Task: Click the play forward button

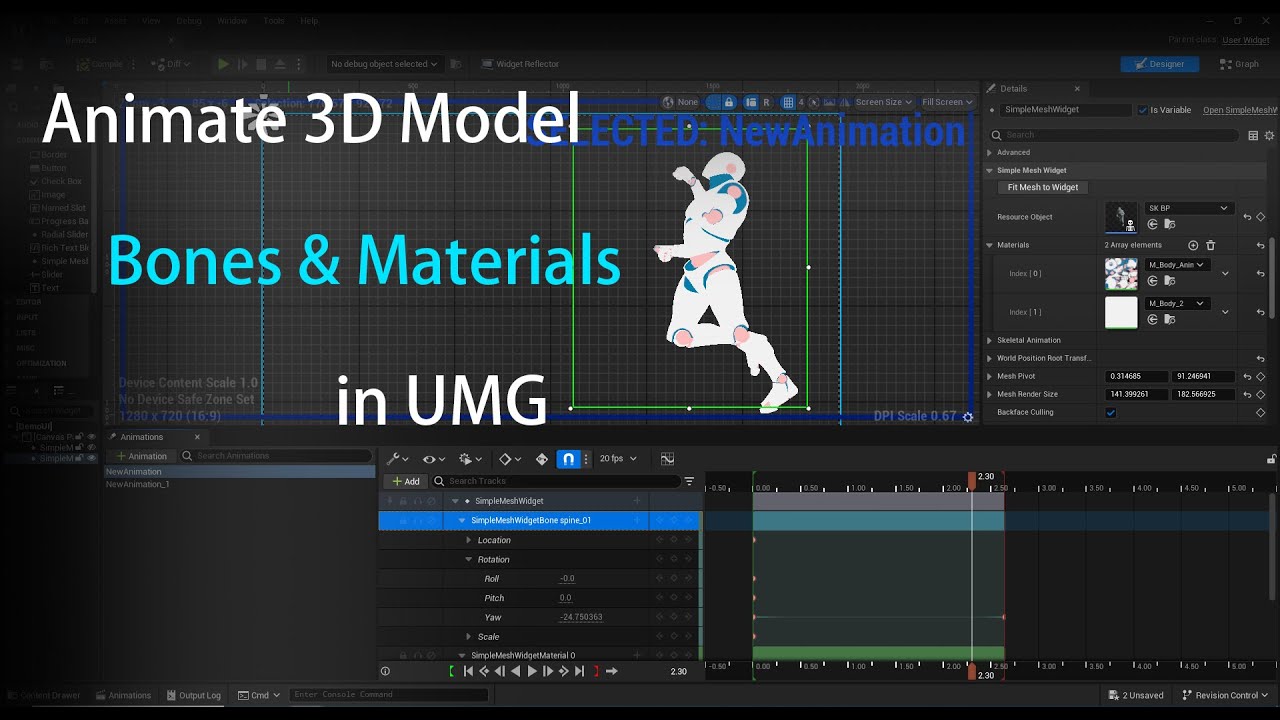Action: (x=532, y=672)
